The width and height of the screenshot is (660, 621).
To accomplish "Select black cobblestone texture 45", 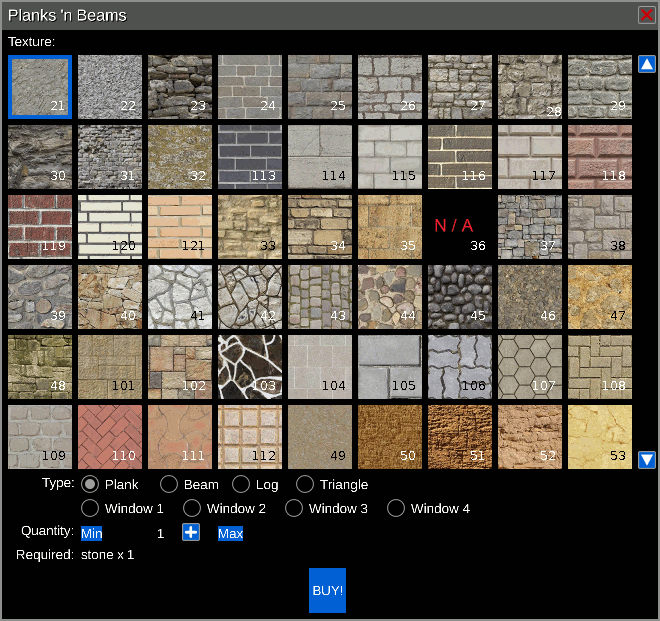I will point(460,297).
